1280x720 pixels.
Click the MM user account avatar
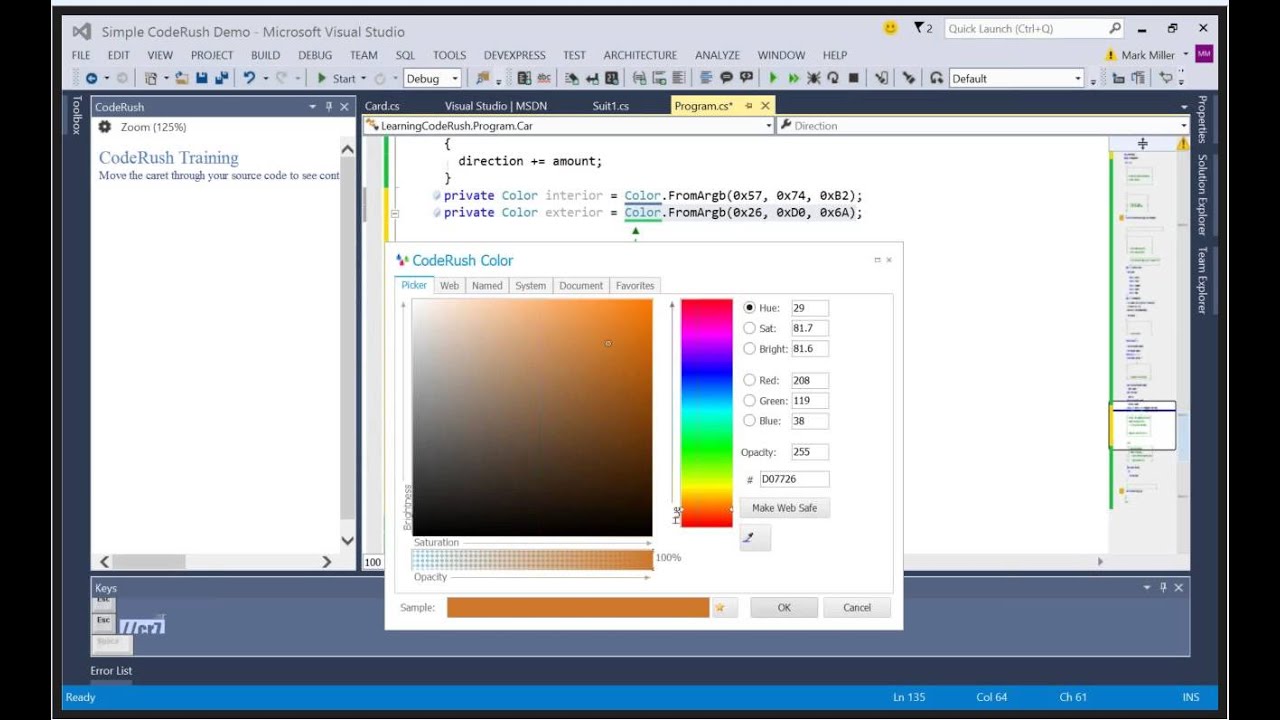(x=1204, y=54)
